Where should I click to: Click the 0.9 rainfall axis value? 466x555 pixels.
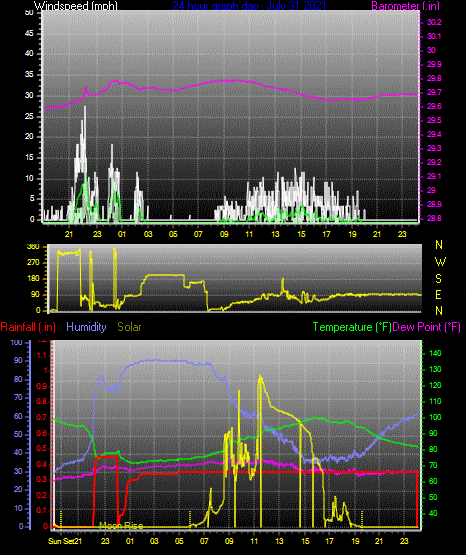[x=42, y=386]
